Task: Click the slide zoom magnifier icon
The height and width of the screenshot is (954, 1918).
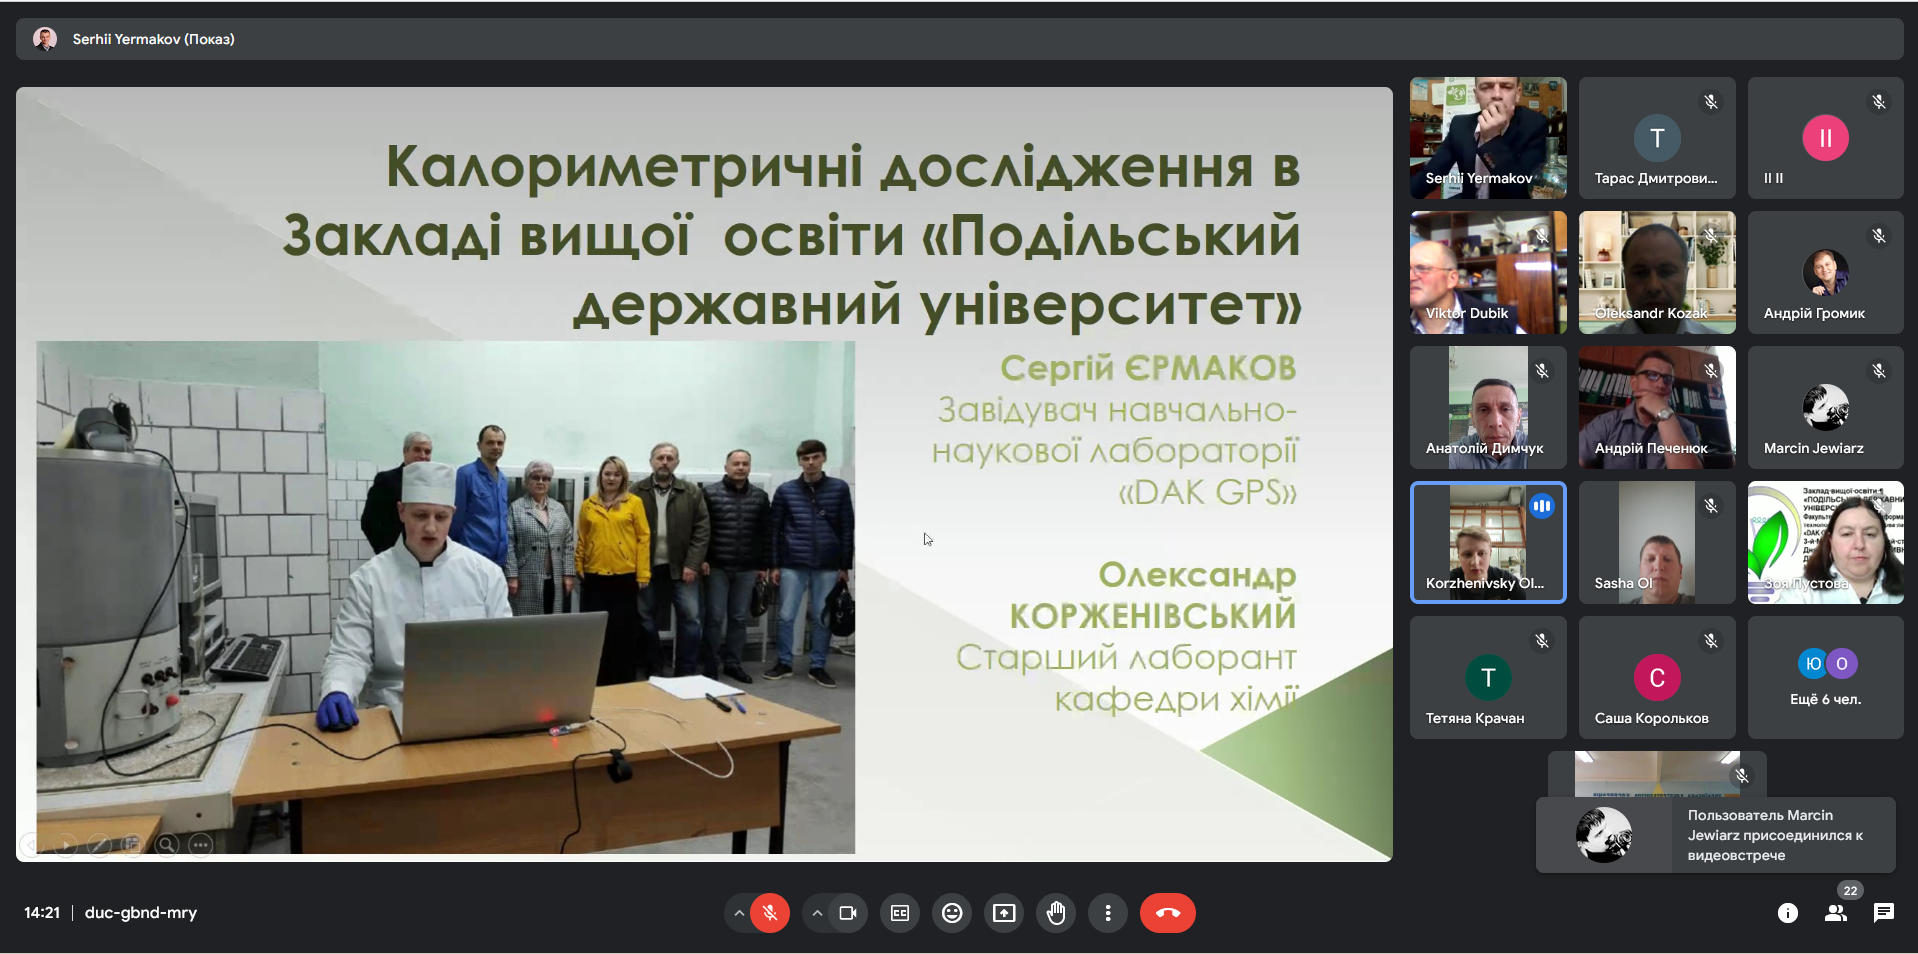Action: [x=167, y=845]
